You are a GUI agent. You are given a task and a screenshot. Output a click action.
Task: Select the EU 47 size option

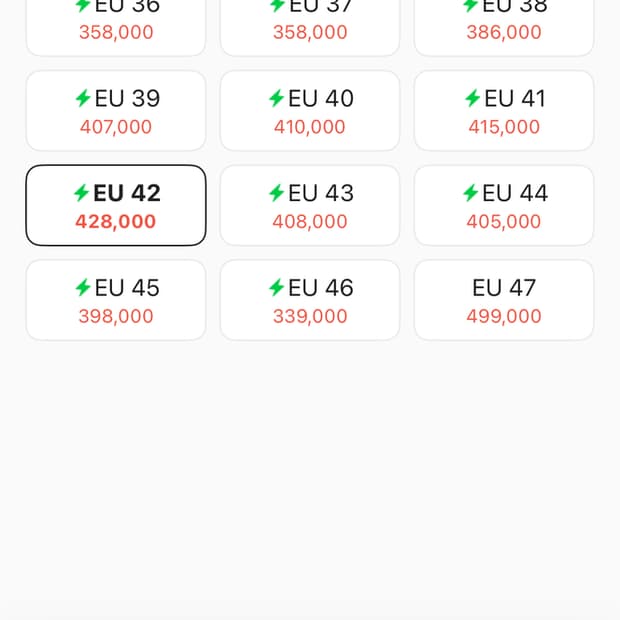[503, 299]
